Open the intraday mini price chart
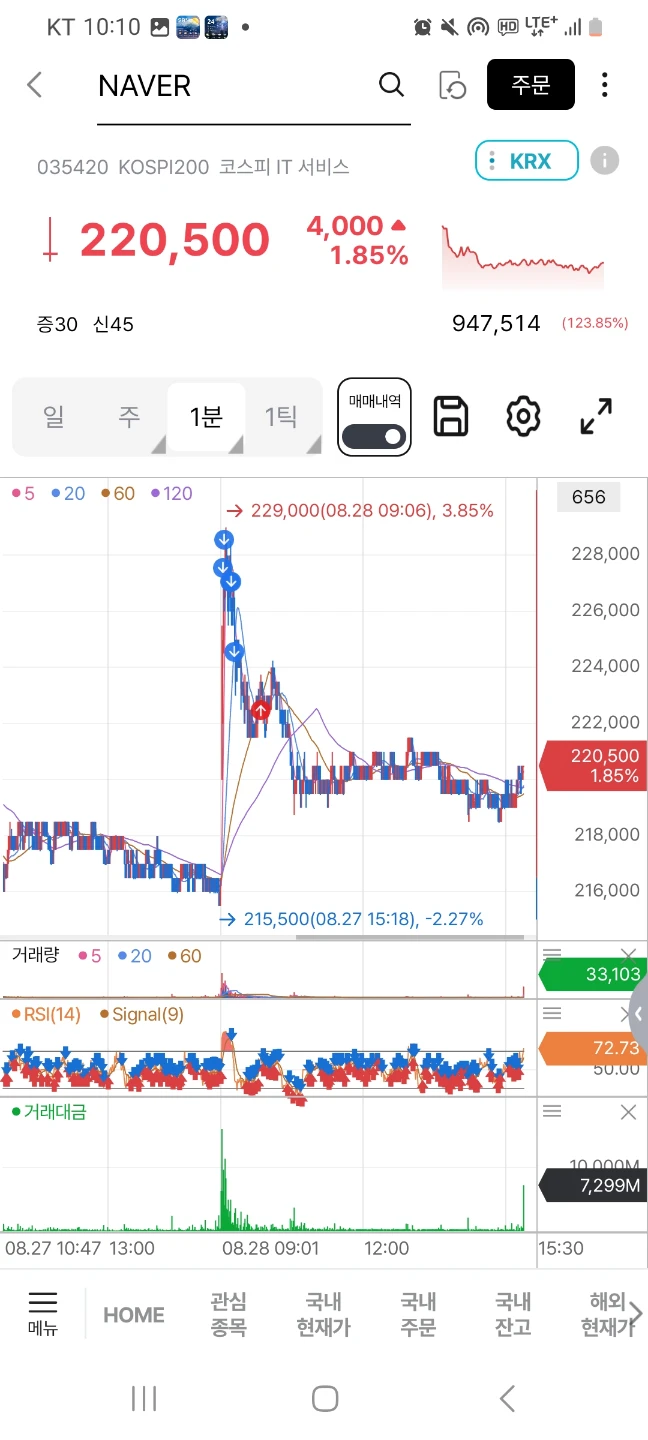Screen dimensions: 648x1440 523,257
